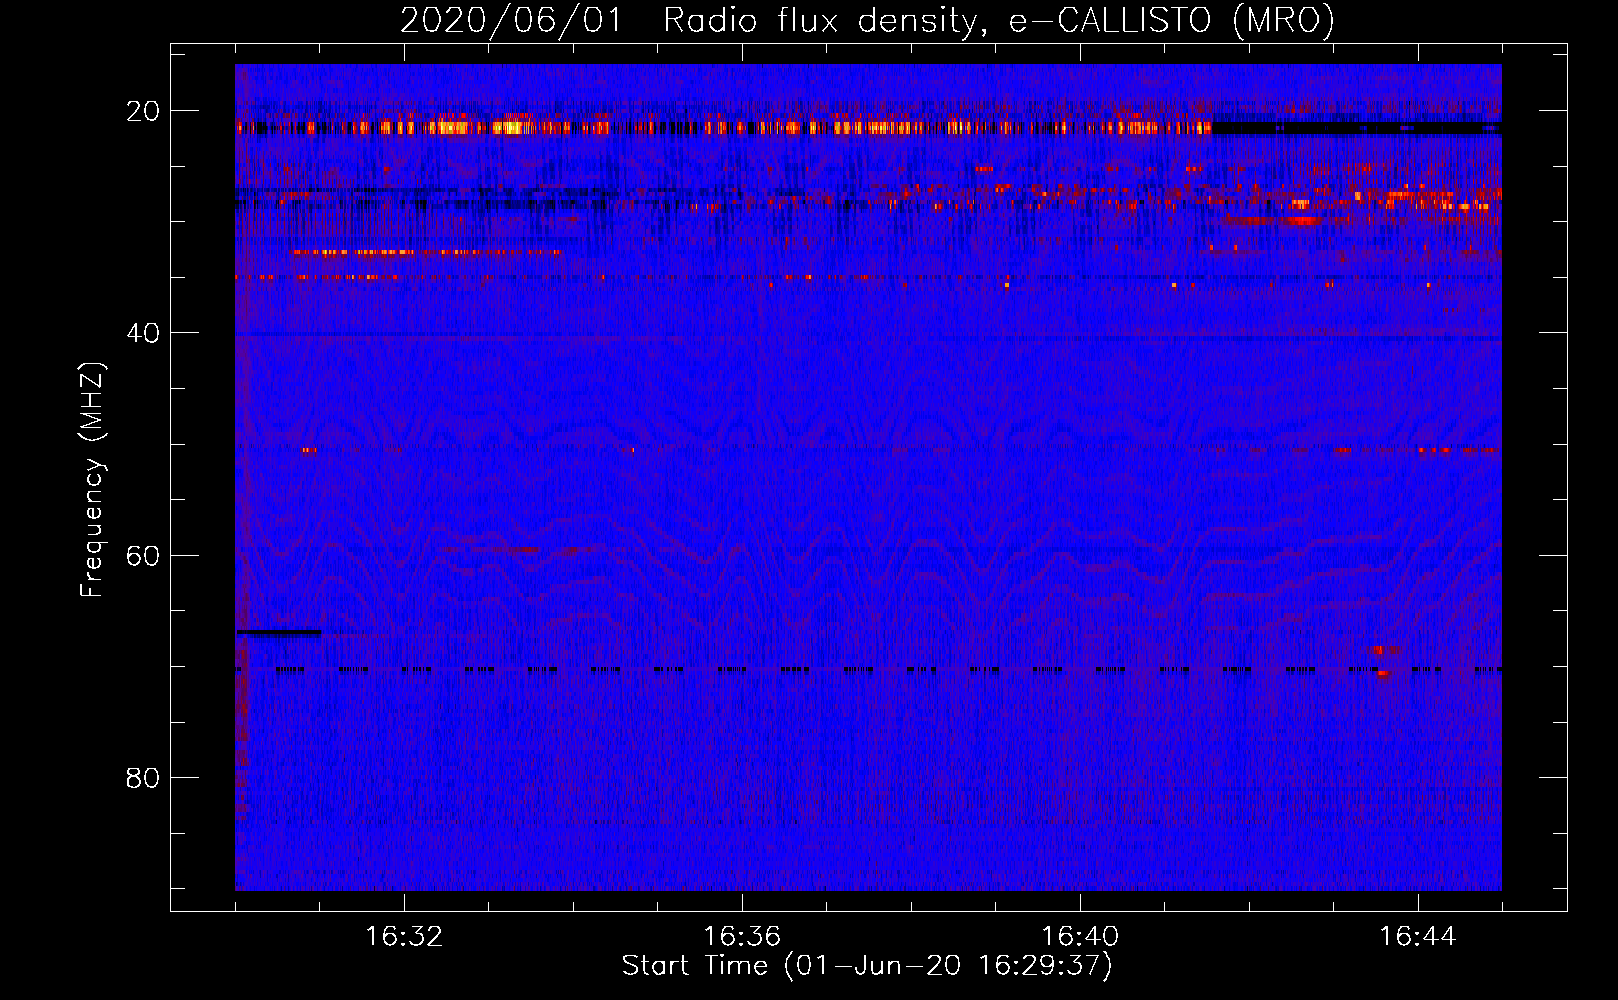
Task: Click the 16:36 time tick label
Action: pyautogui.click(x=742, y=937)
